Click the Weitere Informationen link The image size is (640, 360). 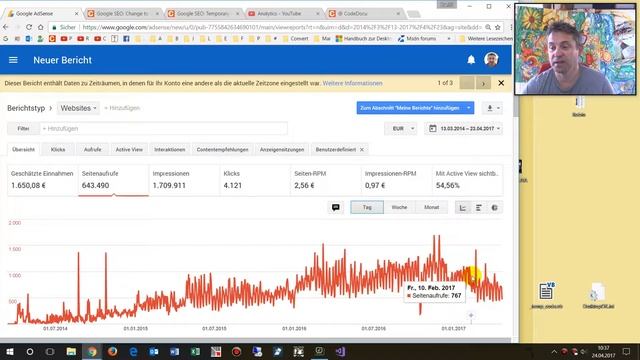pos(352,83)
